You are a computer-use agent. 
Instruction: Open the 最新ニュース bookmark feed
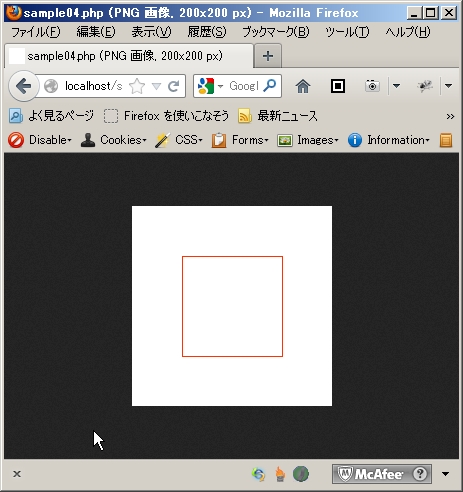point(278,116)
